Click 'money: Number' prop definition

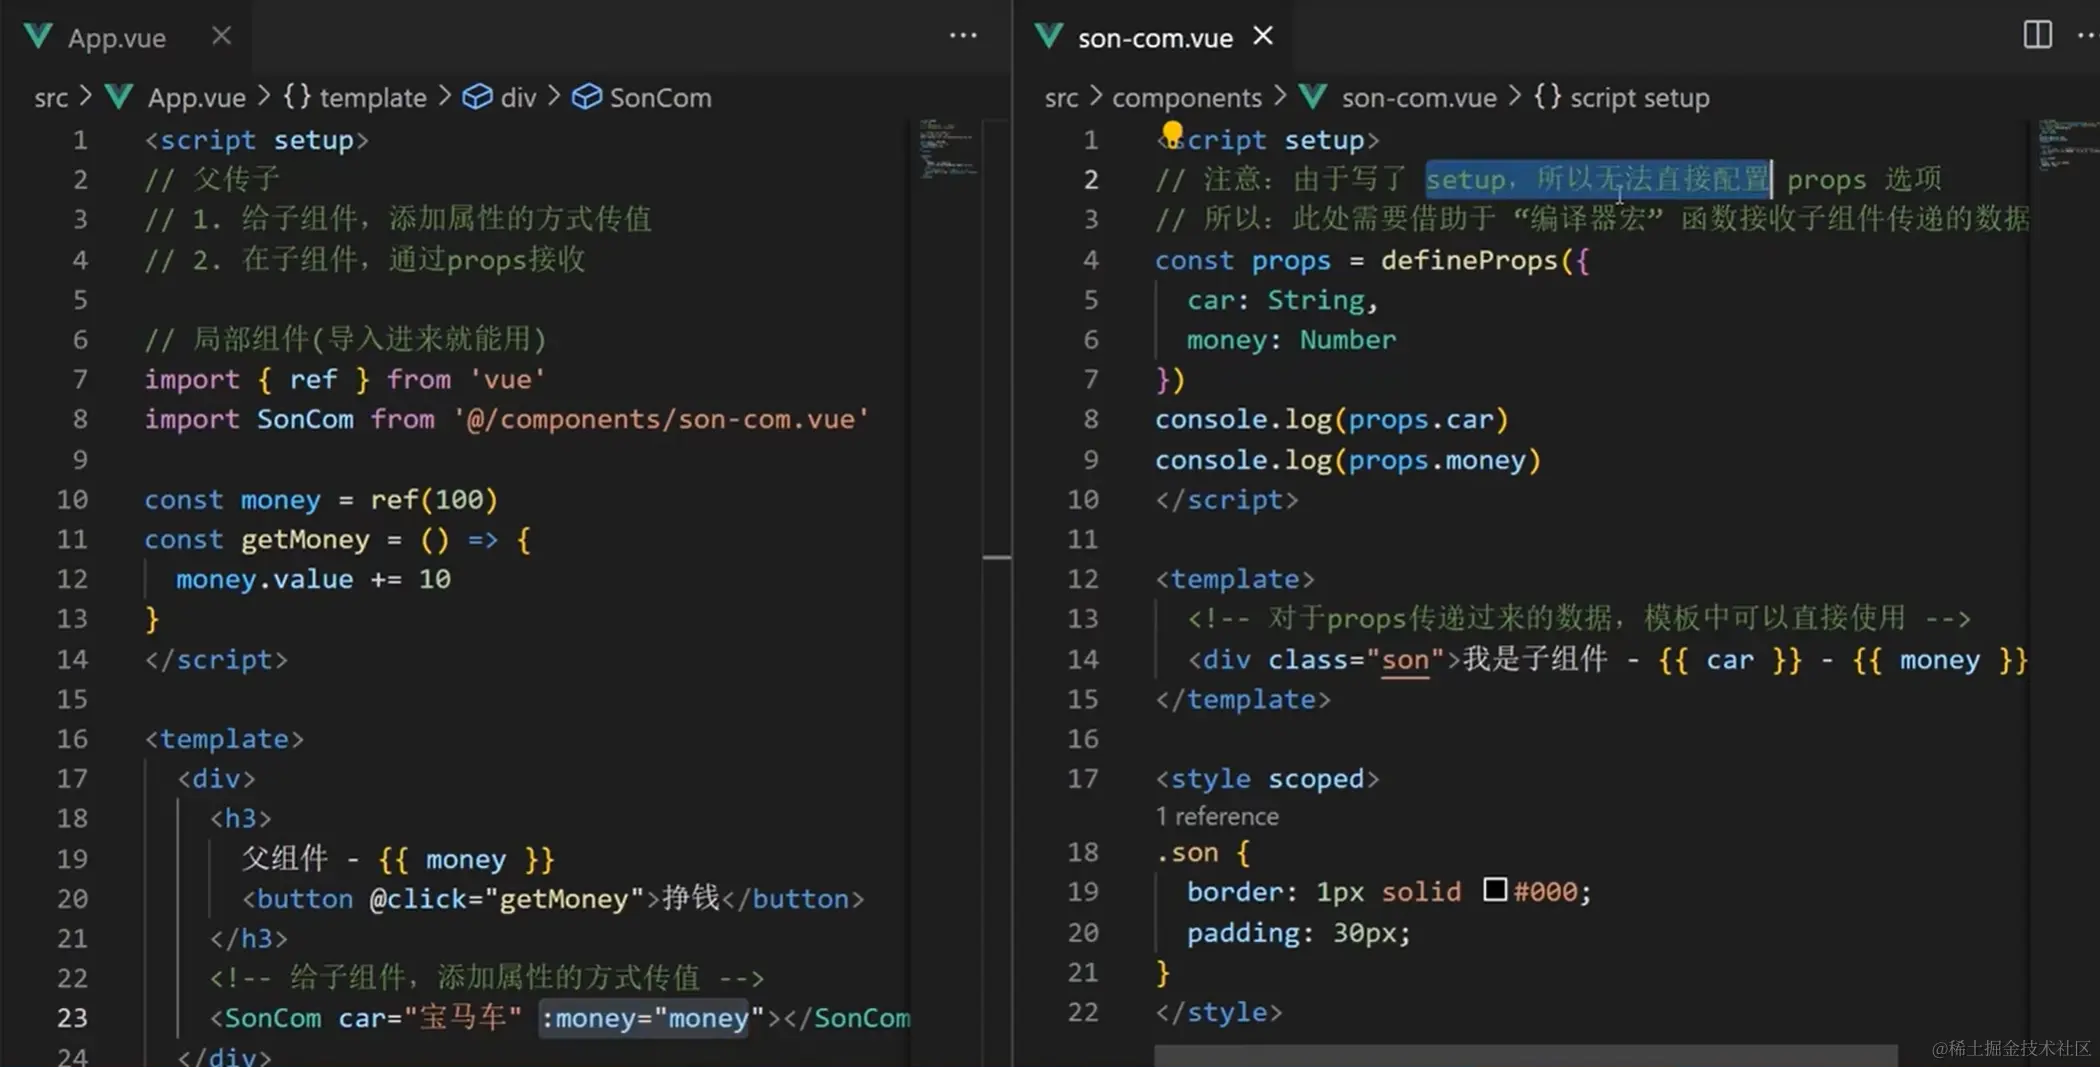1291,341
